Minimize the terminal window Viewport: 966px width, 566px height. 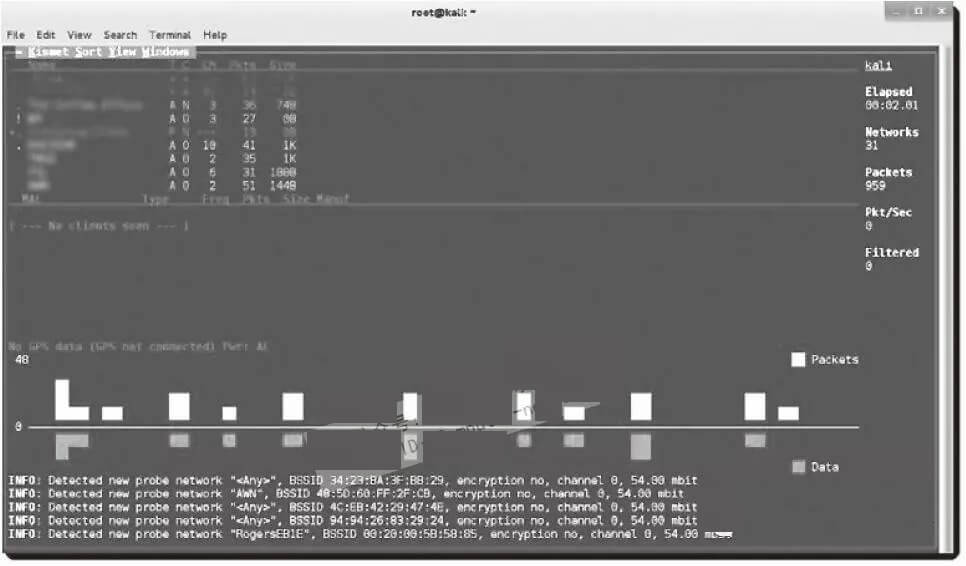898,10
